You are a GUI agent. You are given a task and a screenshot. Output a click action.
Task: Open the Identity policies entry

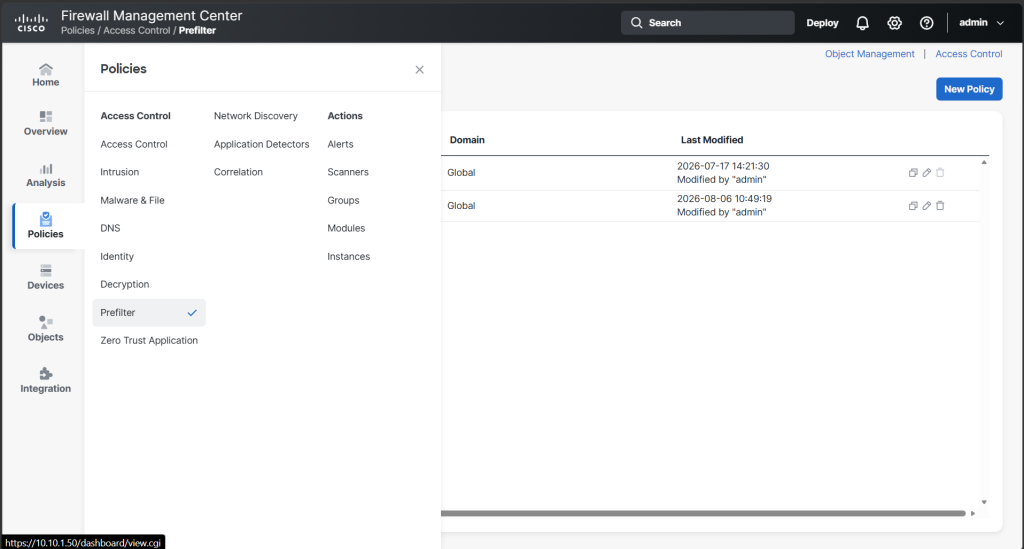tap(117, 257)
